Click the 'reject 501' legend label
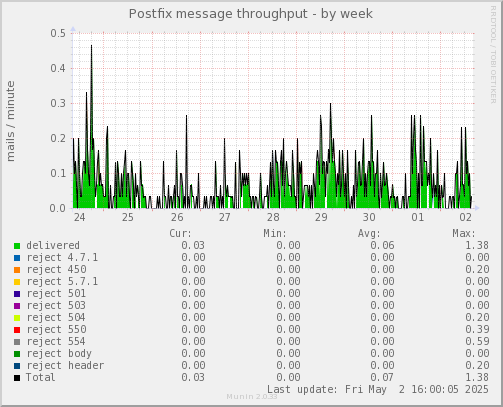Screen dimensions: 503x407 (56, 293)
